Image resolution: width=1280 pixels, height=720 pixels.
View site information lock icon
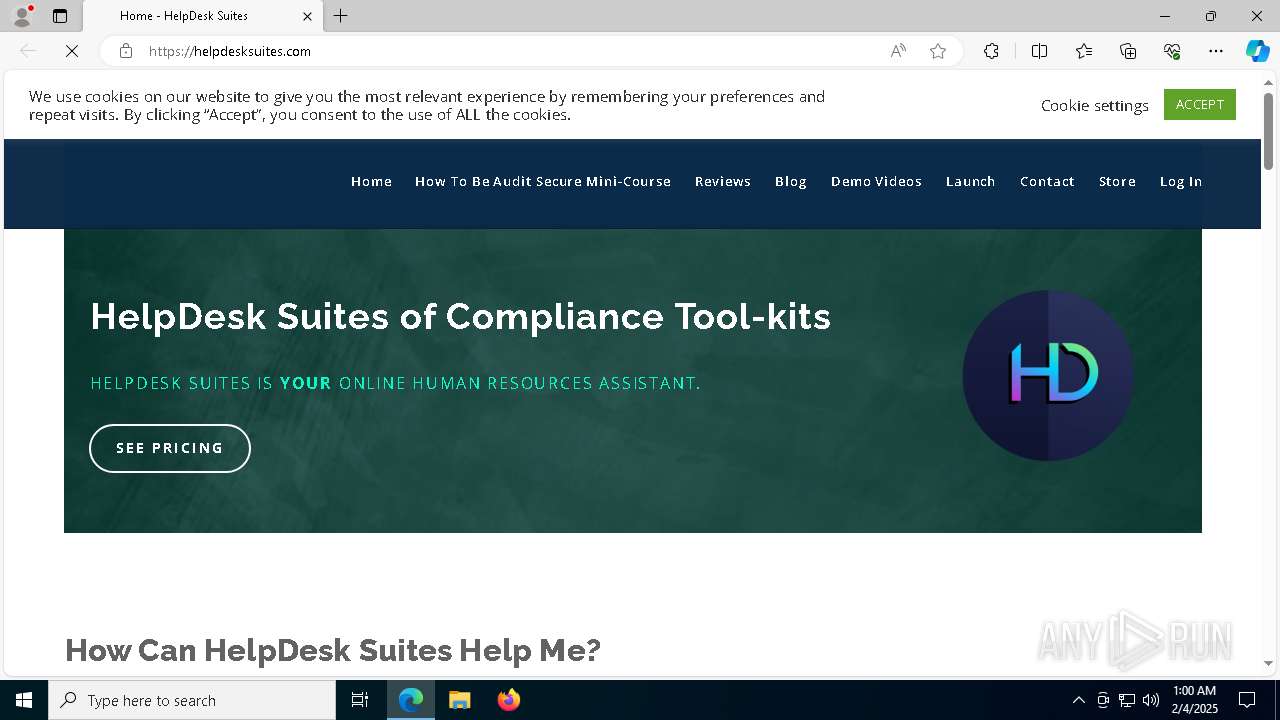(126, 51)
